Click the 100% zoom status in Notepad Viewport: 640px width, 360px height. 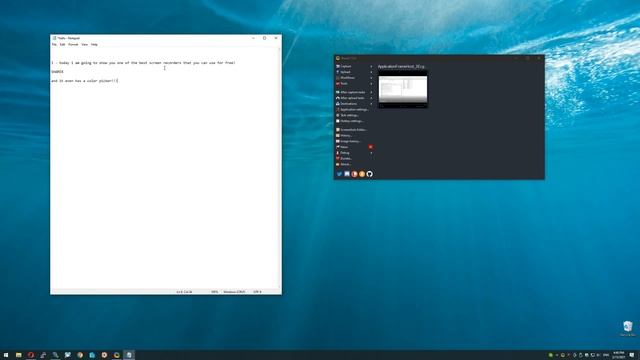click(x=214, y=292)
